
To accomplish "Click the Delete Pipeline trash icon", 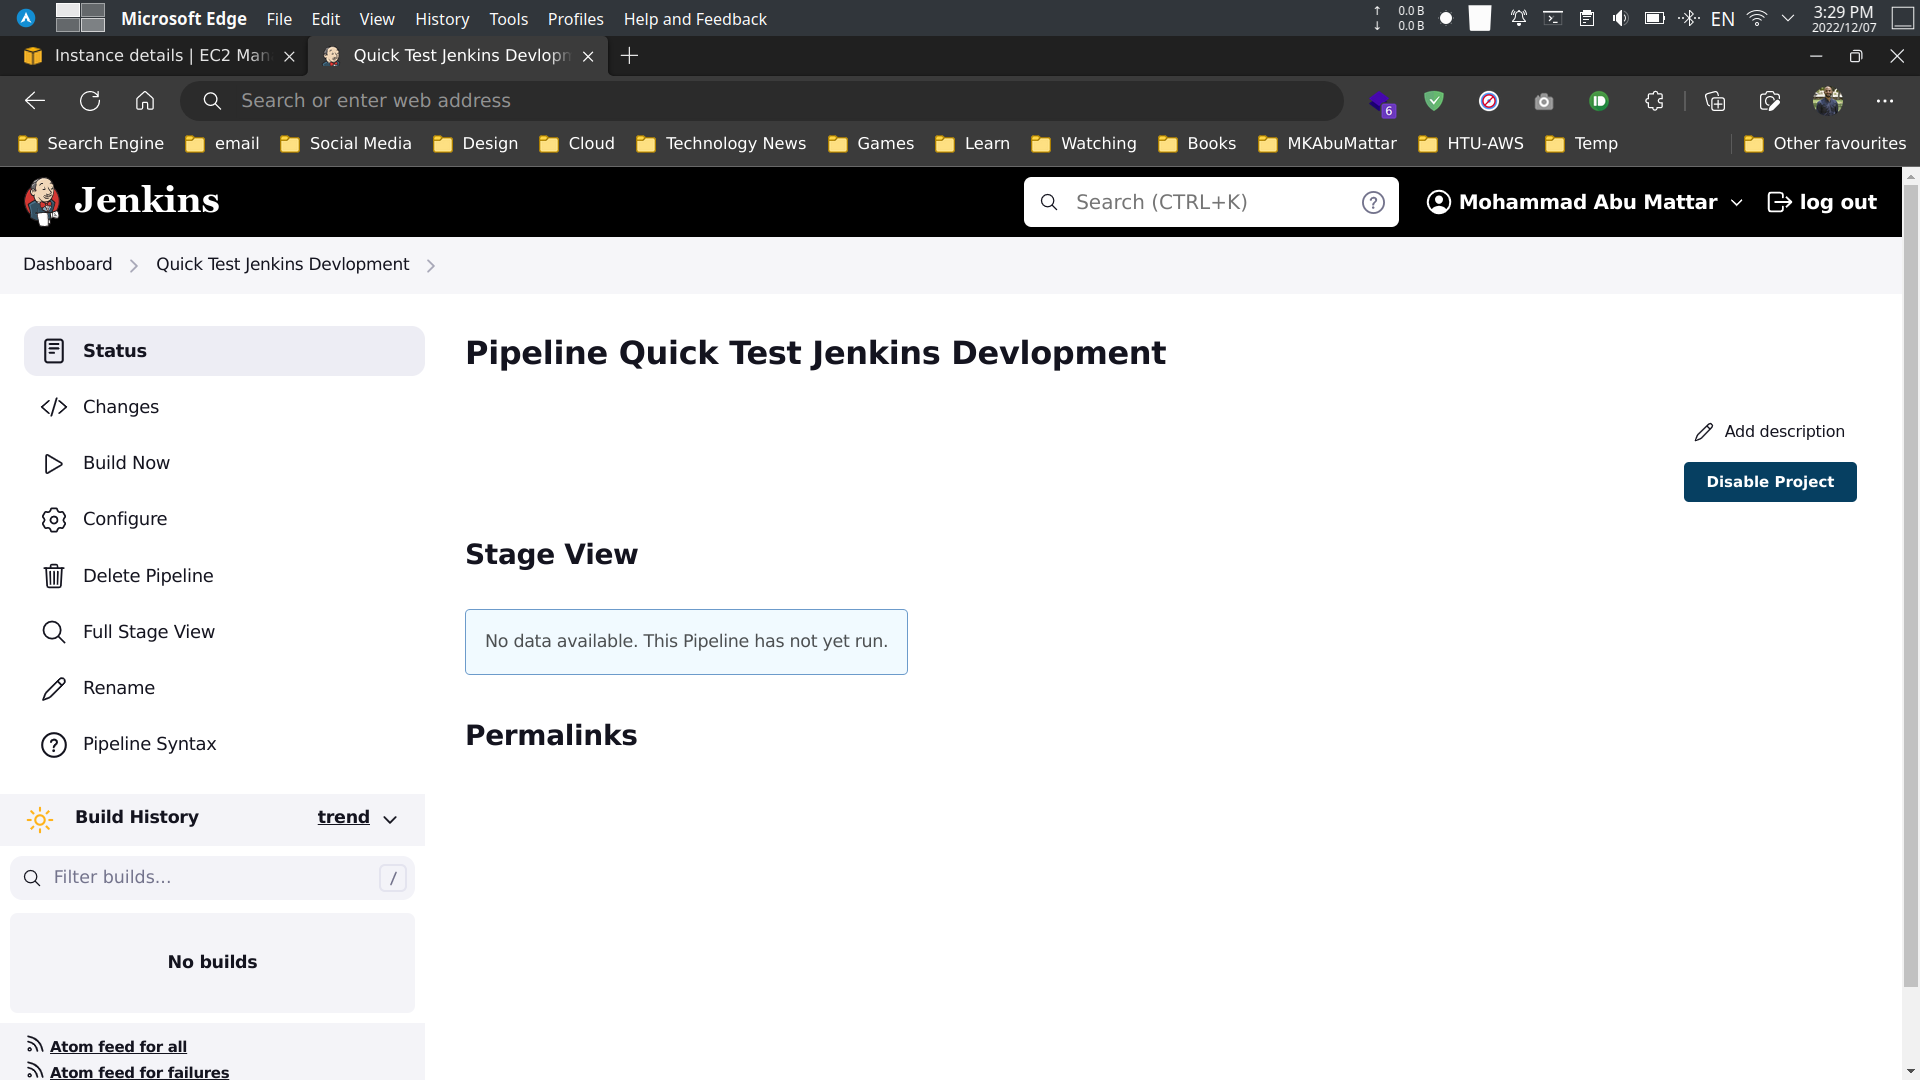I will (53, 575).
